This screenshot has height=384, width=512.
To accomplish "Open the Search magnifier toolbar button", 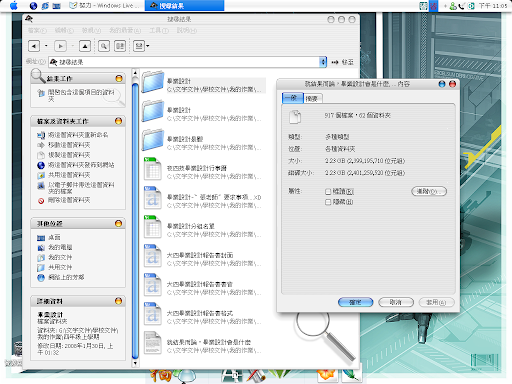I will coord(104,46).
